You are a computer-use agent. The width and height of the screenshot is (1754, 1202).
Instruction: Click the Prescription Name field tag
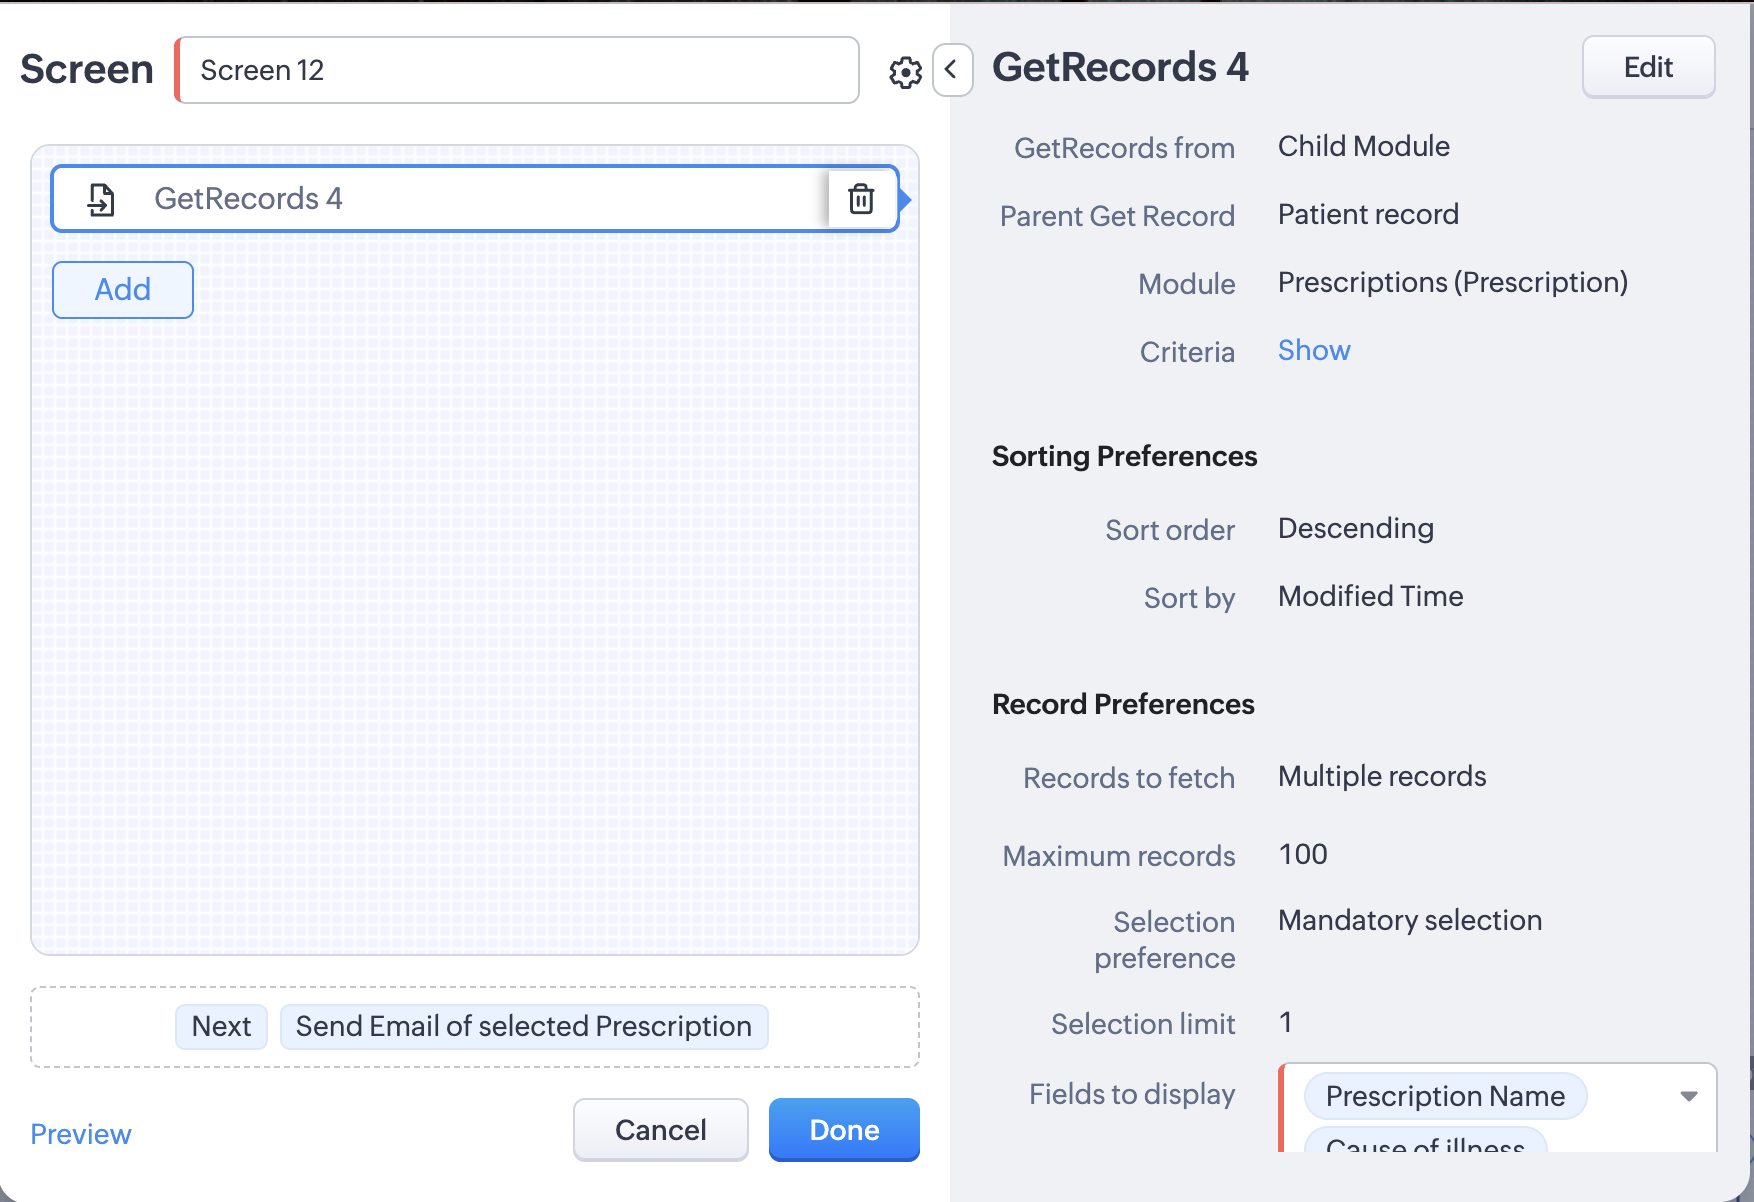pos(1444,1096)
